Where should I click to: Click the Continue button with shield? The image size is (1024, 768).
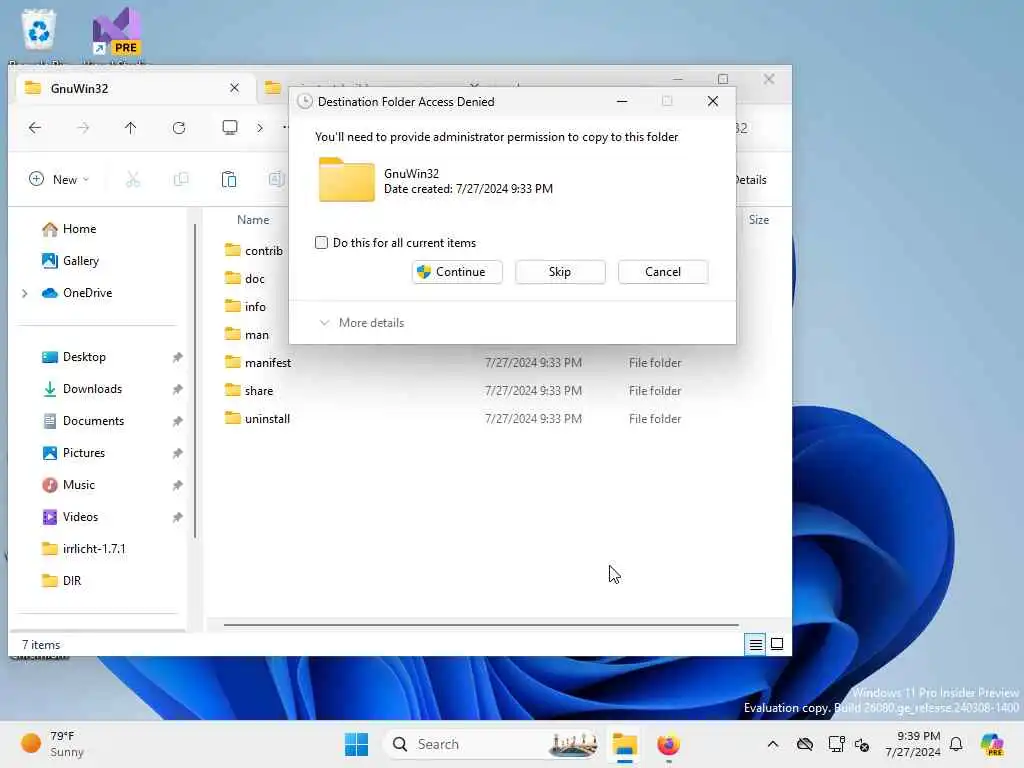coord(457,272)
